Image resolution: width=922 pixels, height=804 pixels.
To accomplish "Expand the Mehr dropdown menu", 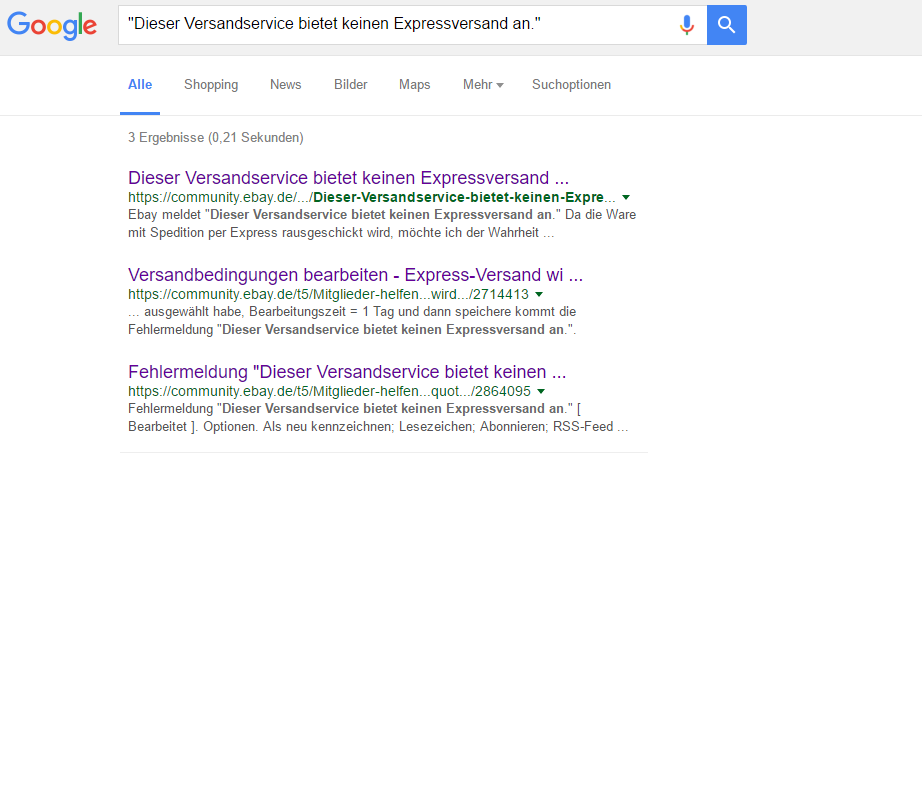I will [x=483, y=85].
